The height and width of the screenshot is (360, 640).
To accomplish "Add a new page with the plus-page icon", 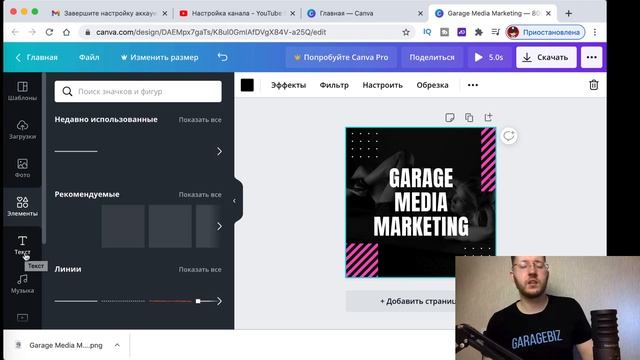I will coord(488,117).
